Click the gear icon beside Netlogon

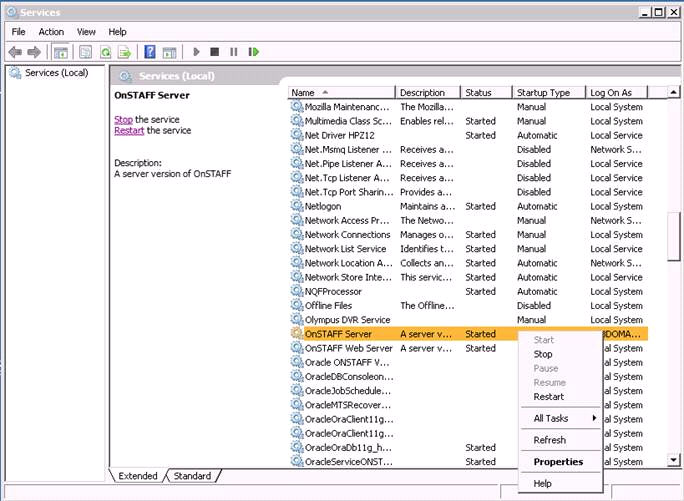click(x=297, y=206)
